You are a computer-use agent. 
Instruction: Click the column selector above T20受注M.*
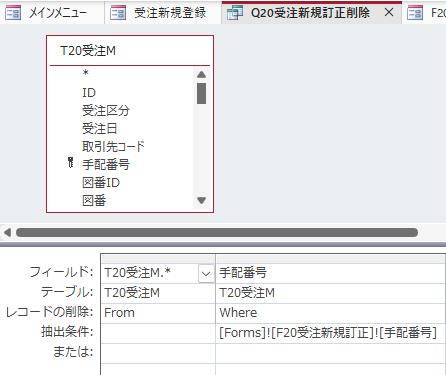coord(158,259)
